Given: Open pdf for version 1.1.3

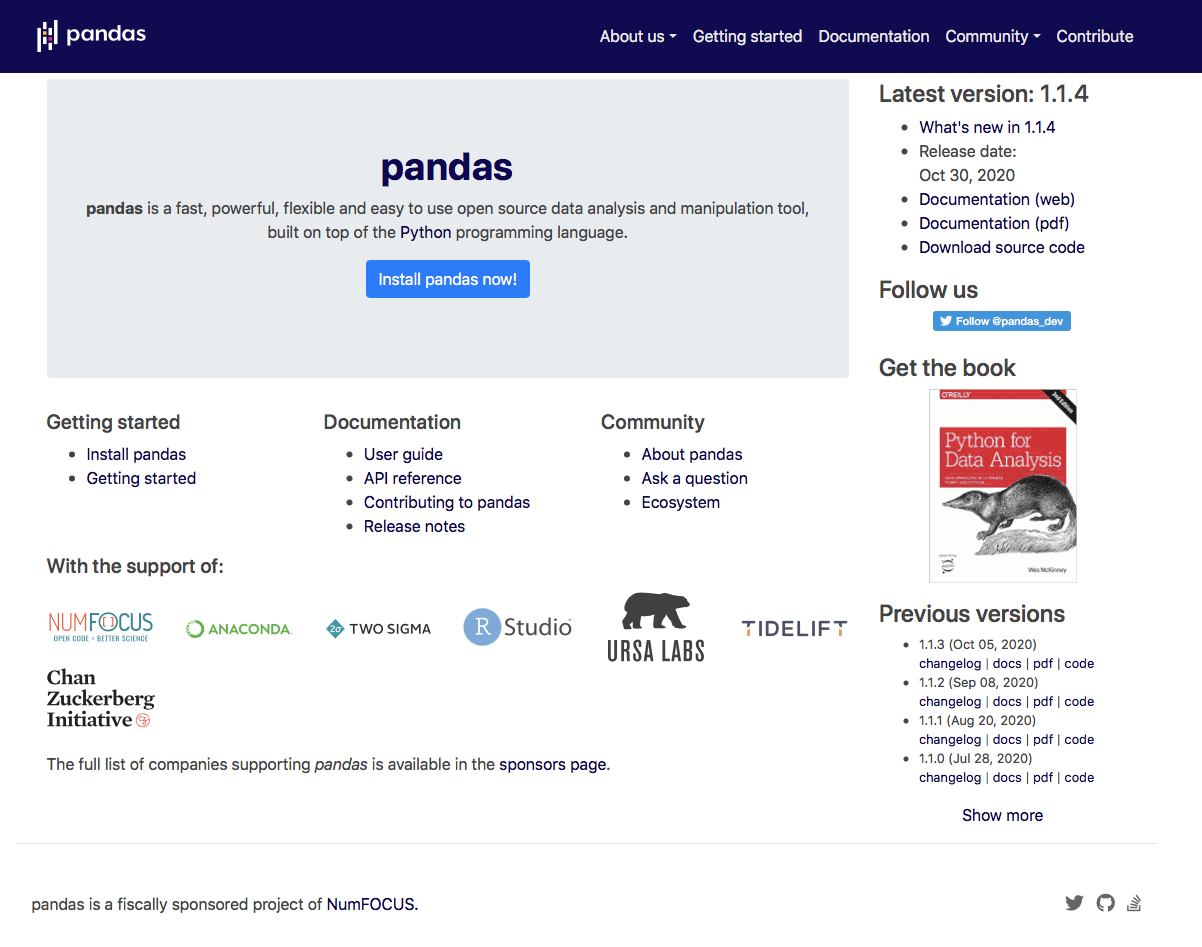Looking at the screenshot, I should tap(1043, 663).
